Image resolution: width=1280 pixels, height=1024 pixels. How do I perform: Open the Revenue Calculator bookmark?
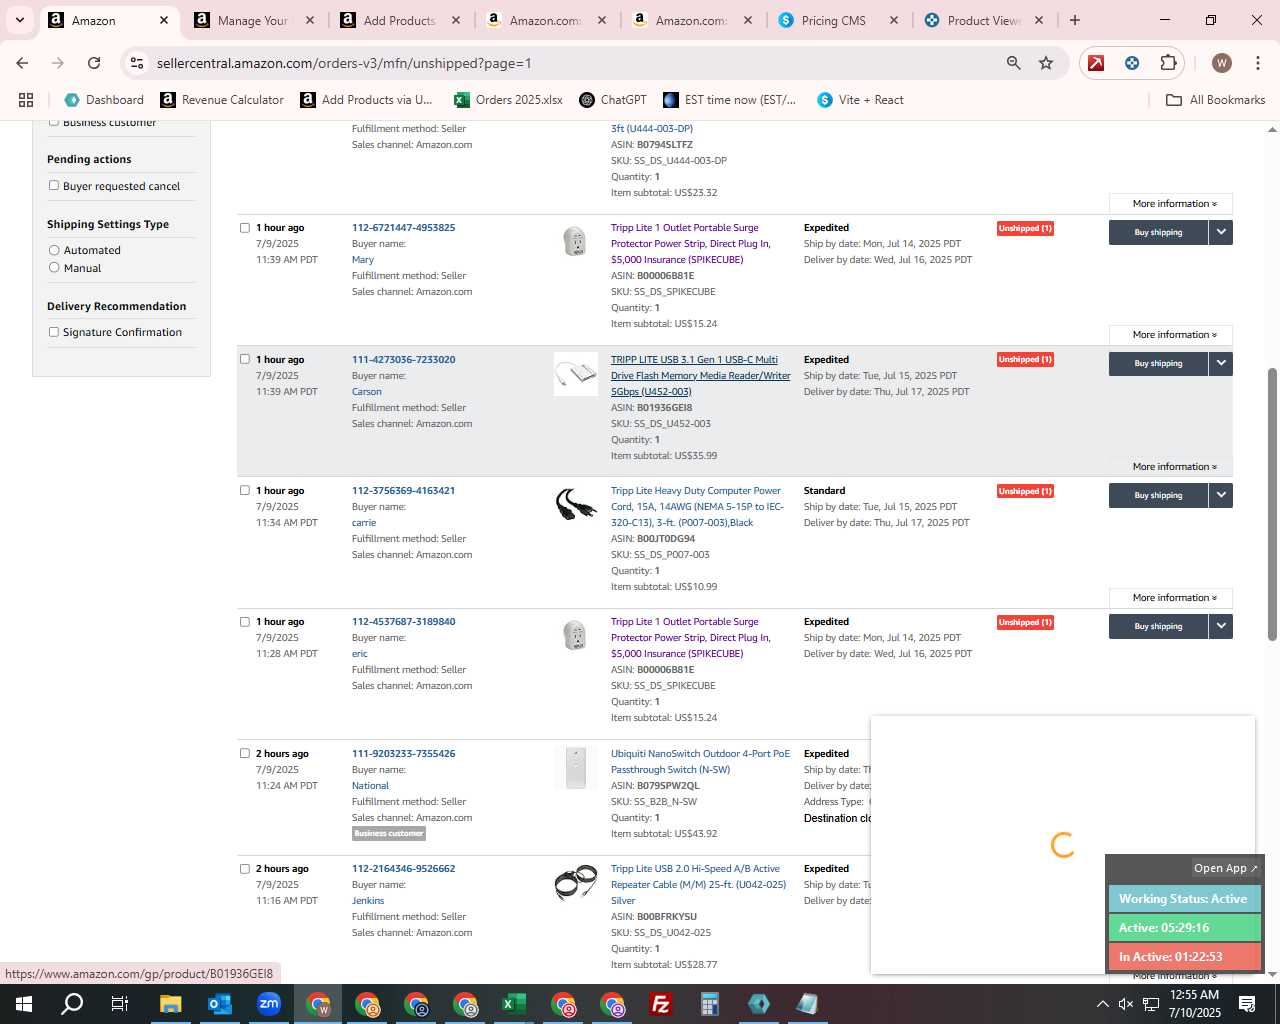pyautogui.click(x=222, y=100)
